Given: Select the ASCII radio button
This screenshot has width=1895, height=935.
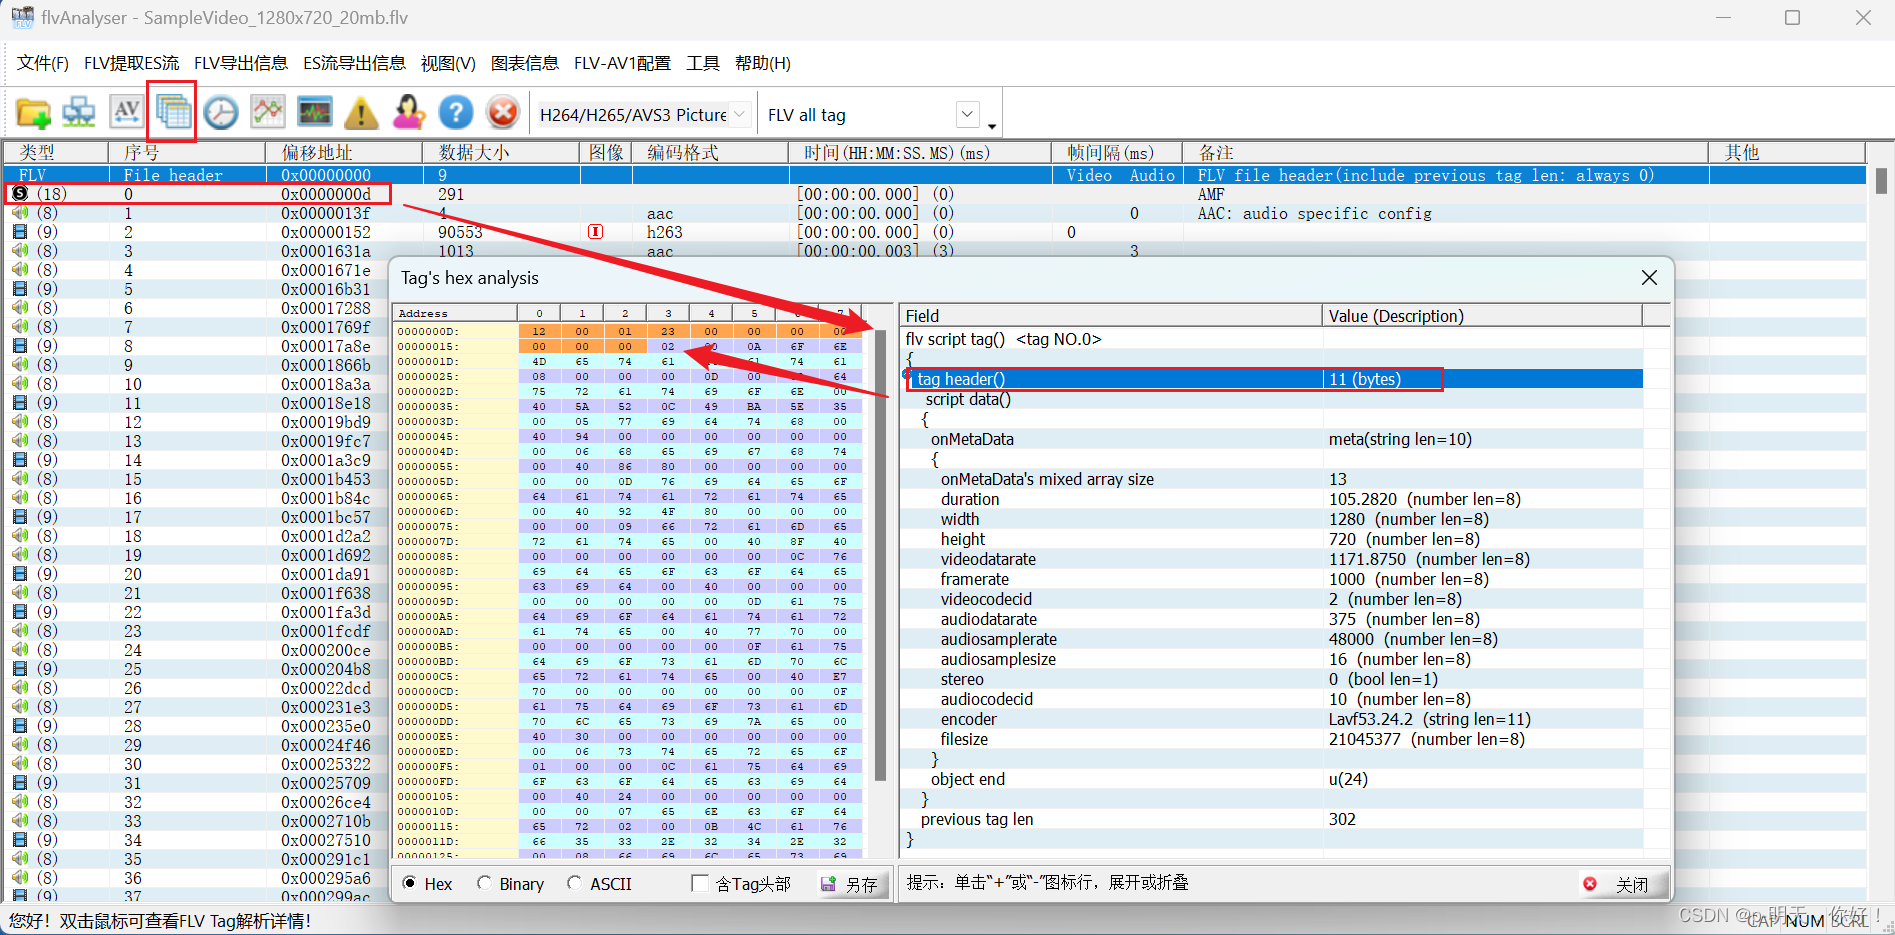Looking at the screenshot, I should pyautogui.click(x=574, y=883).
